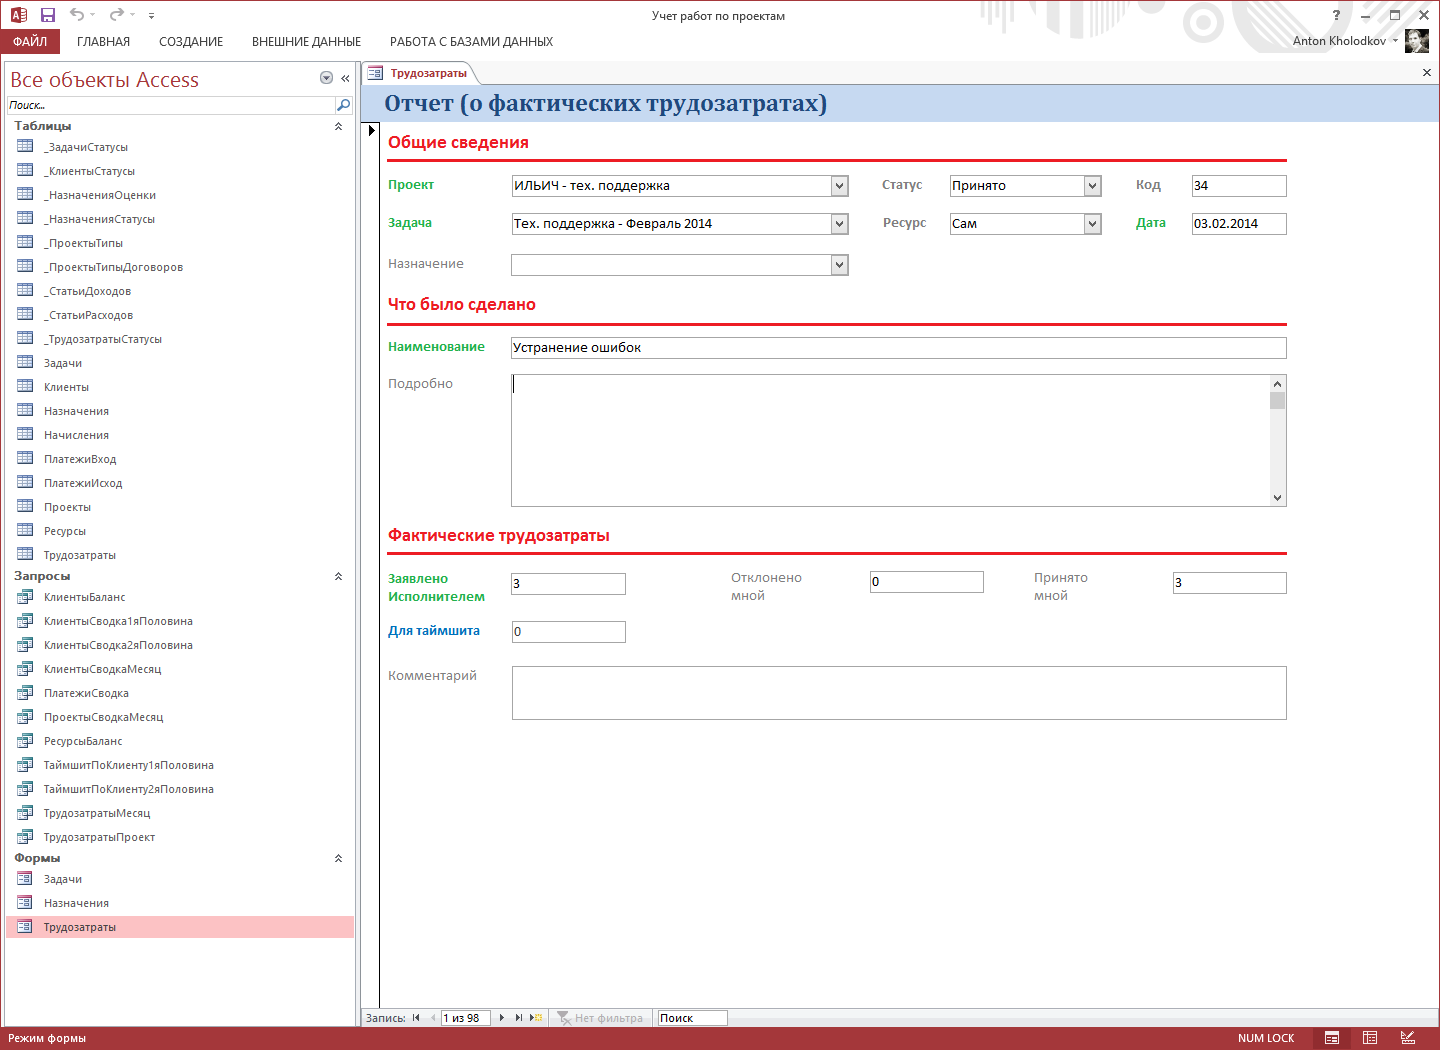Click the record selector arrow

[x=372, y=130]
